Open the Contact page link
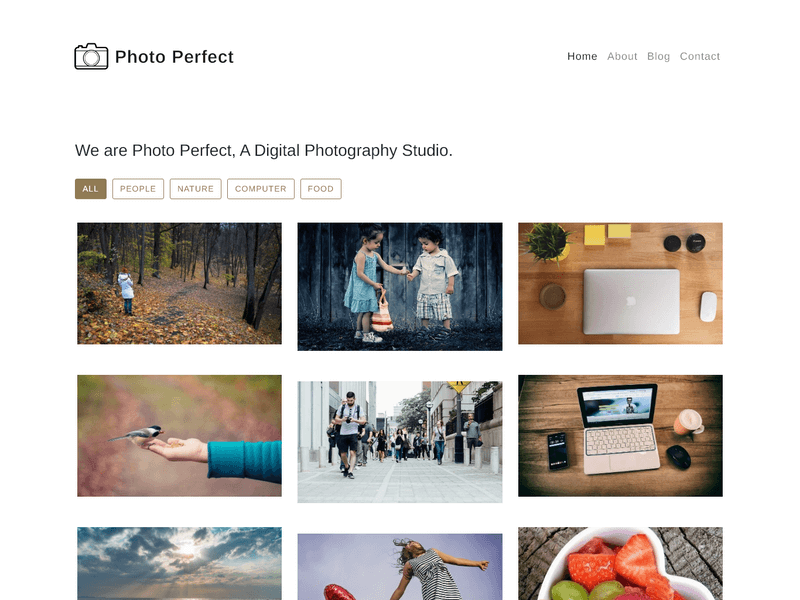This screenshot has height=600, width=800. pos(699,56)
